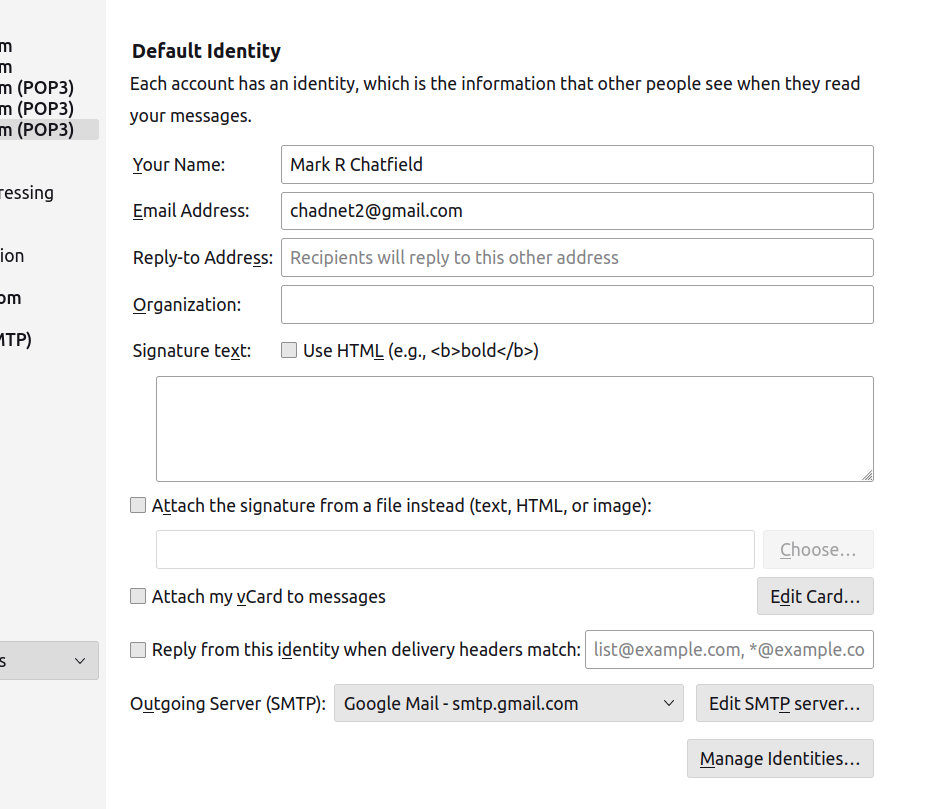The image size is (950, 809).
Task: Check Attach the signature from a file
Action: pyautogui.click(x=138, y=506)
